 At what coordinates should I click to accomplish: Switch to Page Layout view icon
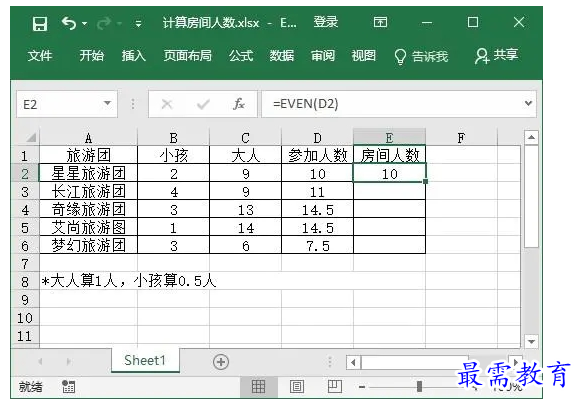pos(297,387)
